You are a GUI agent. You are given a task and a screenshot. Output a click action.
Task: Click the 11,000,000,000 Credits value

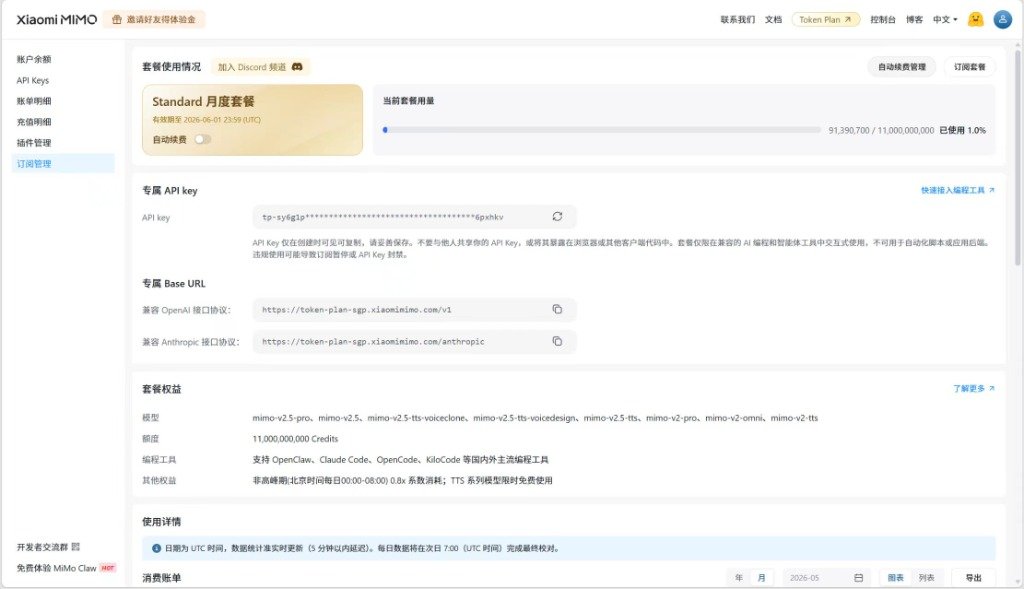[x=295, y=439]
